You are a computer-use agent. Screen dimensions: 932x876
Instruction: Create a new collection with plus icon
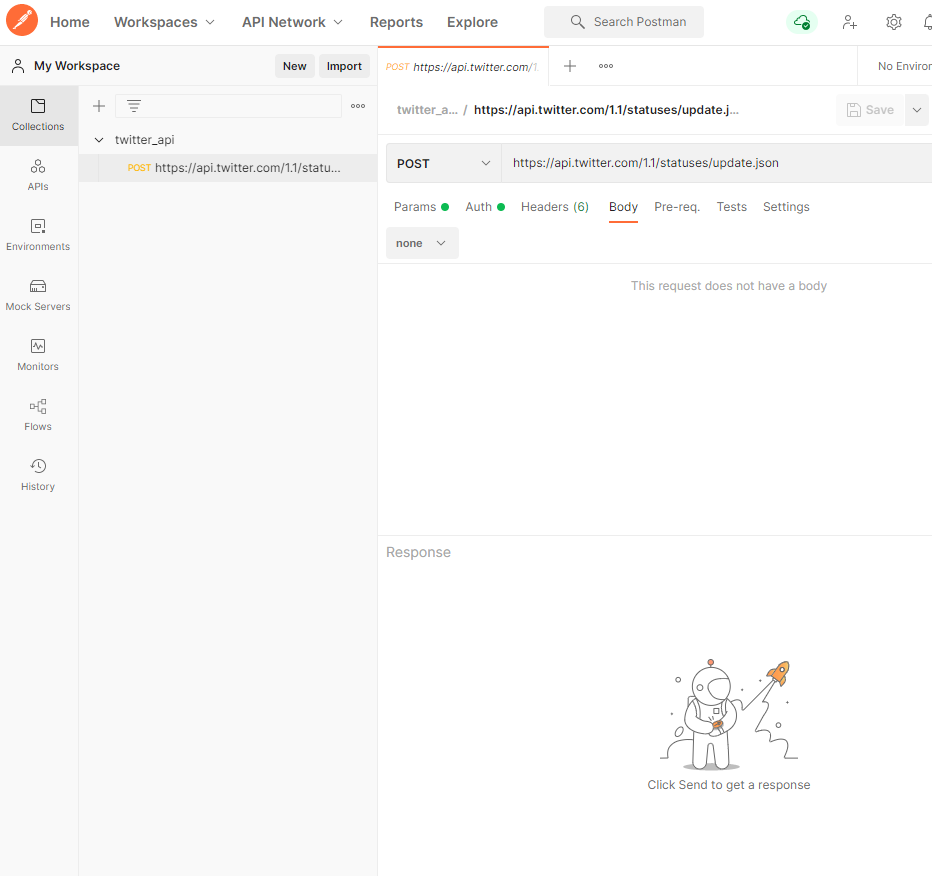coord(99,106)
